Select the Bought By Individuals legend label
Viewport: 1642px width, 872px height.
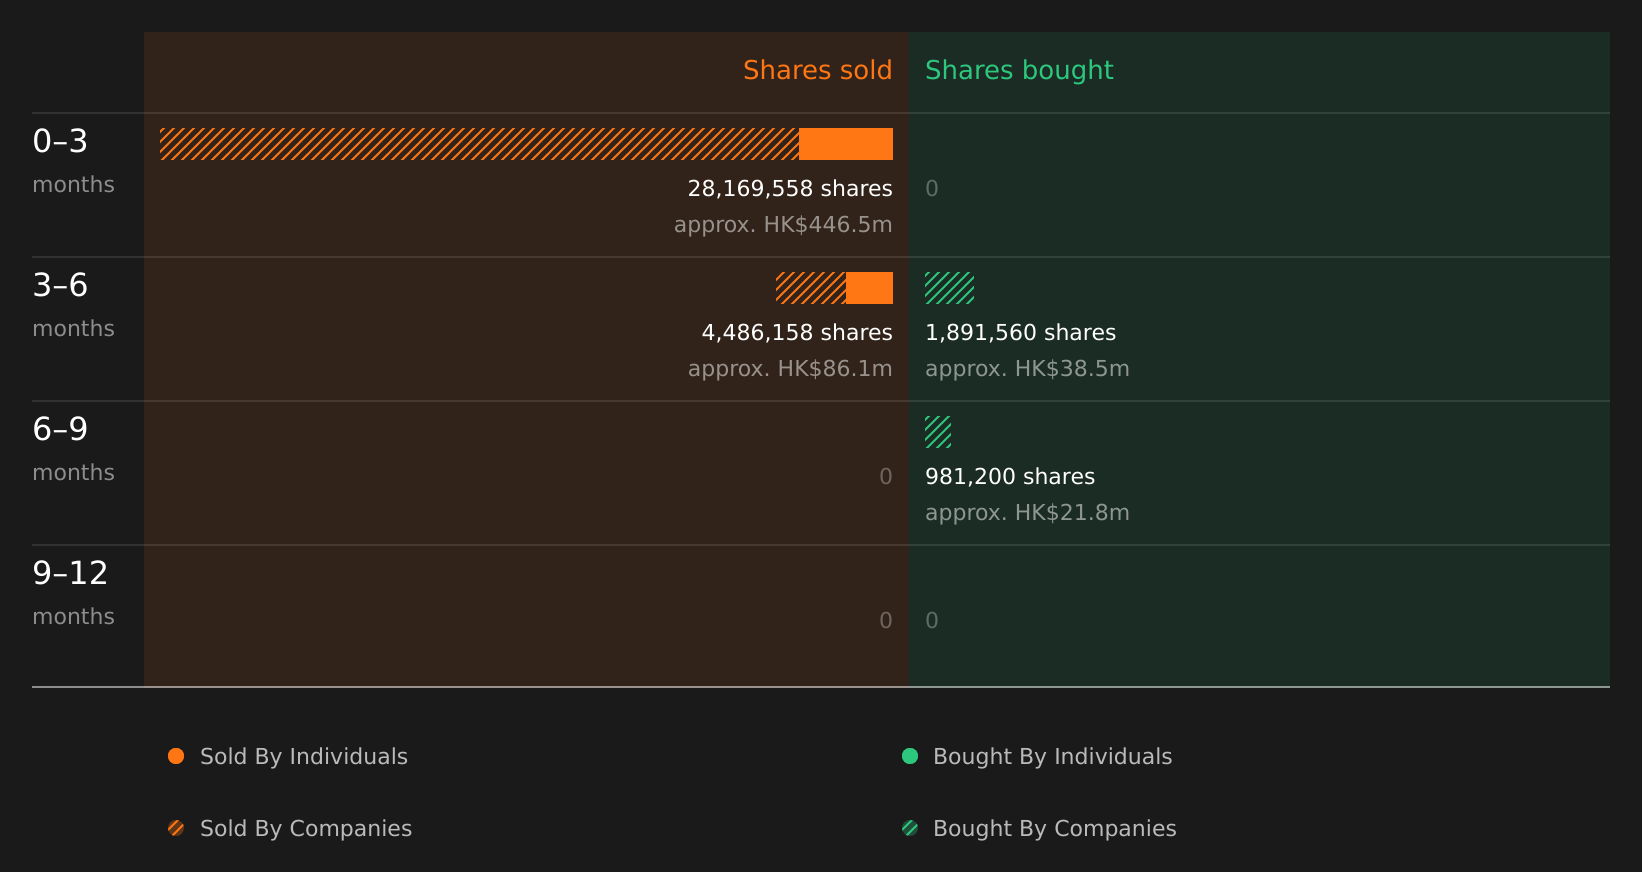click(1052, 756)
